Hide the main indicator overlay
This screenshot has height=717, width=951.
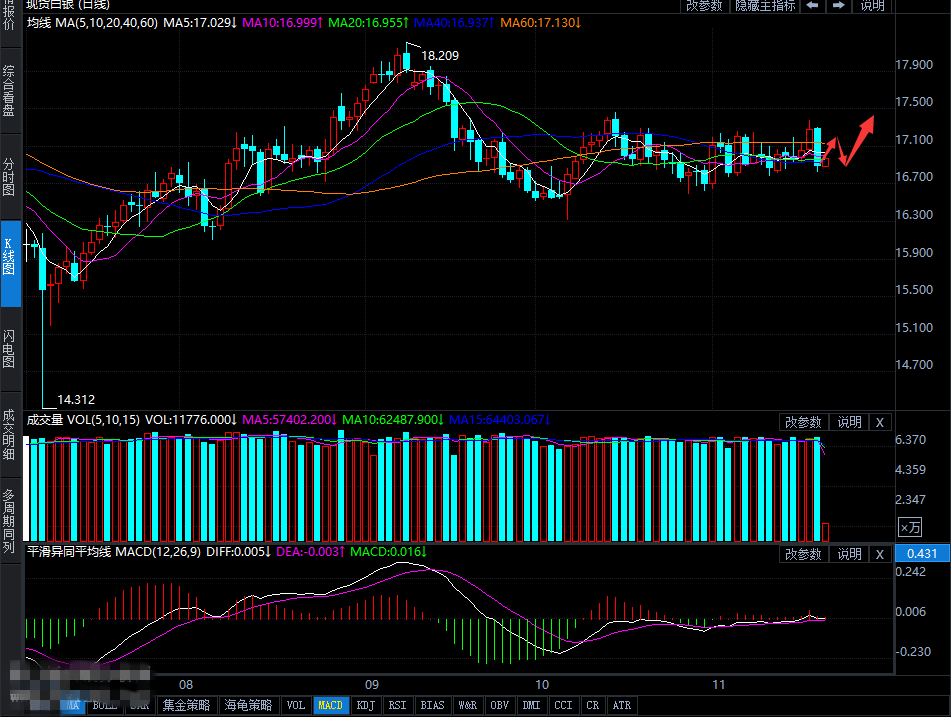[765, 5]
